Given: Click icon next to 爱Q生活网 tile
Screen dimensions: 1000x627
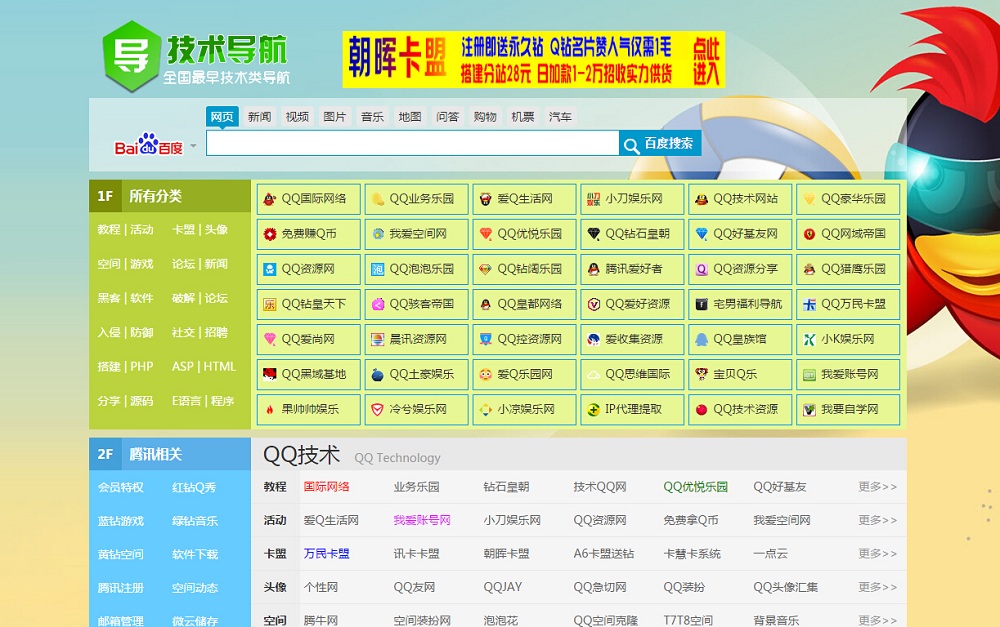Looking at the screenshot, I should (485, 199).
